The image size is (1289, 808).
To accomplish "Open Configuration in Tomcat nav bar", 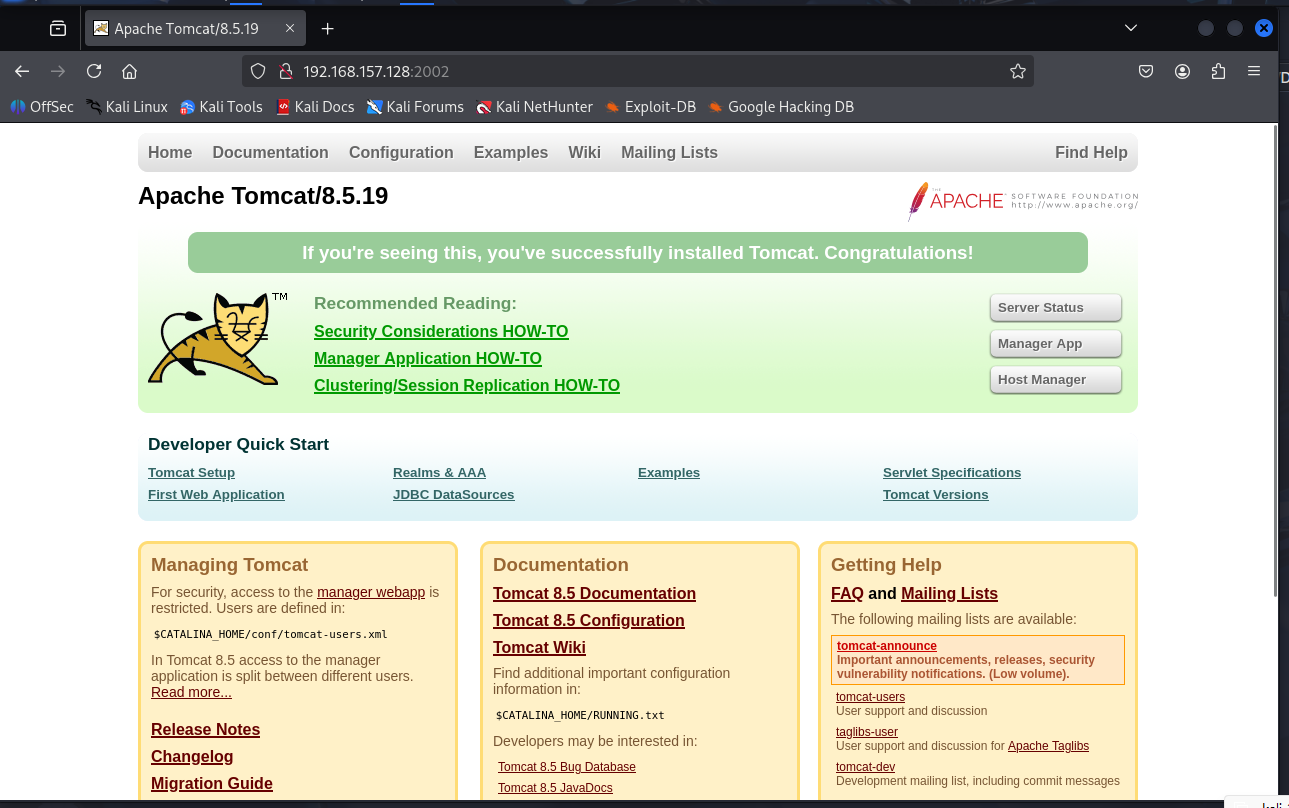I will click(x=401, y=152).
